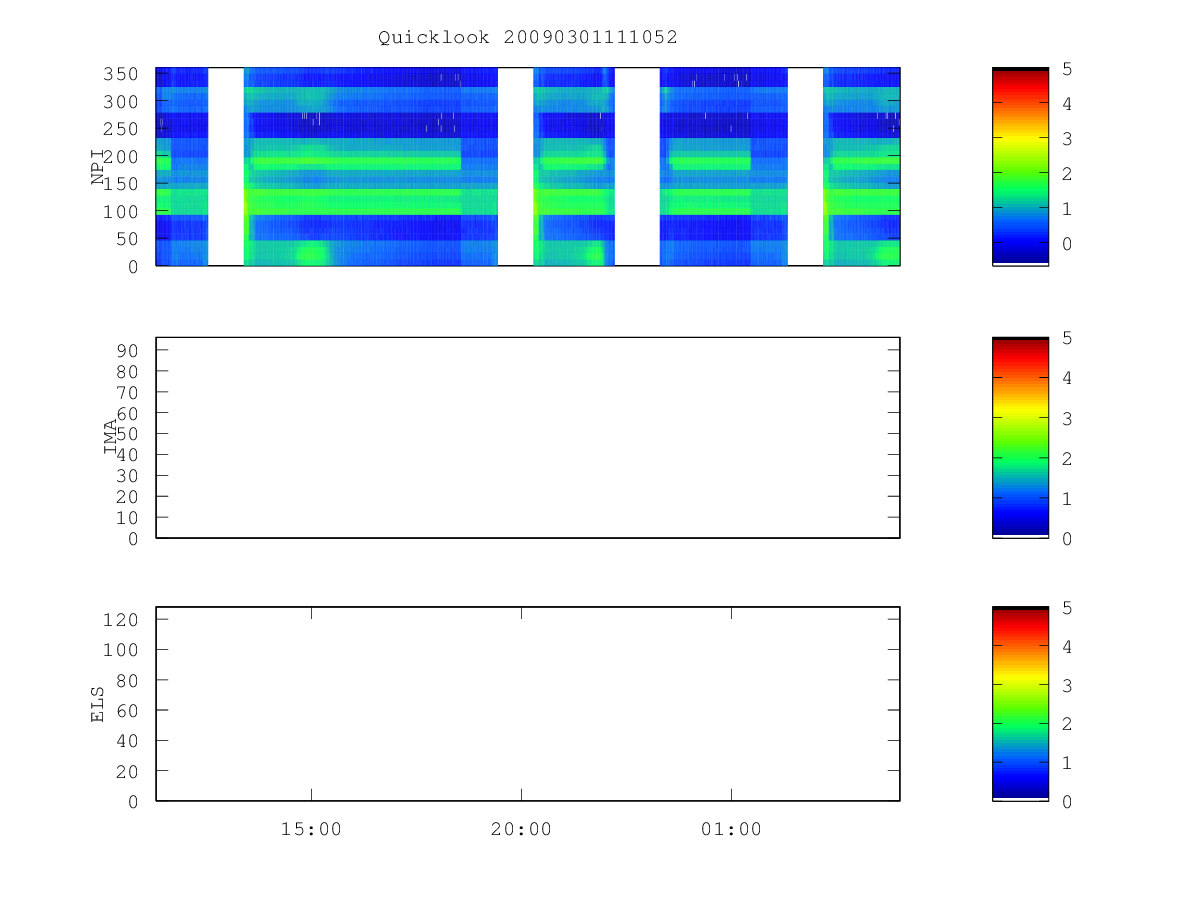Click the 350 tick on NPI axis
This screenshot has width=1200, height=900.
[x=122, y=74]
